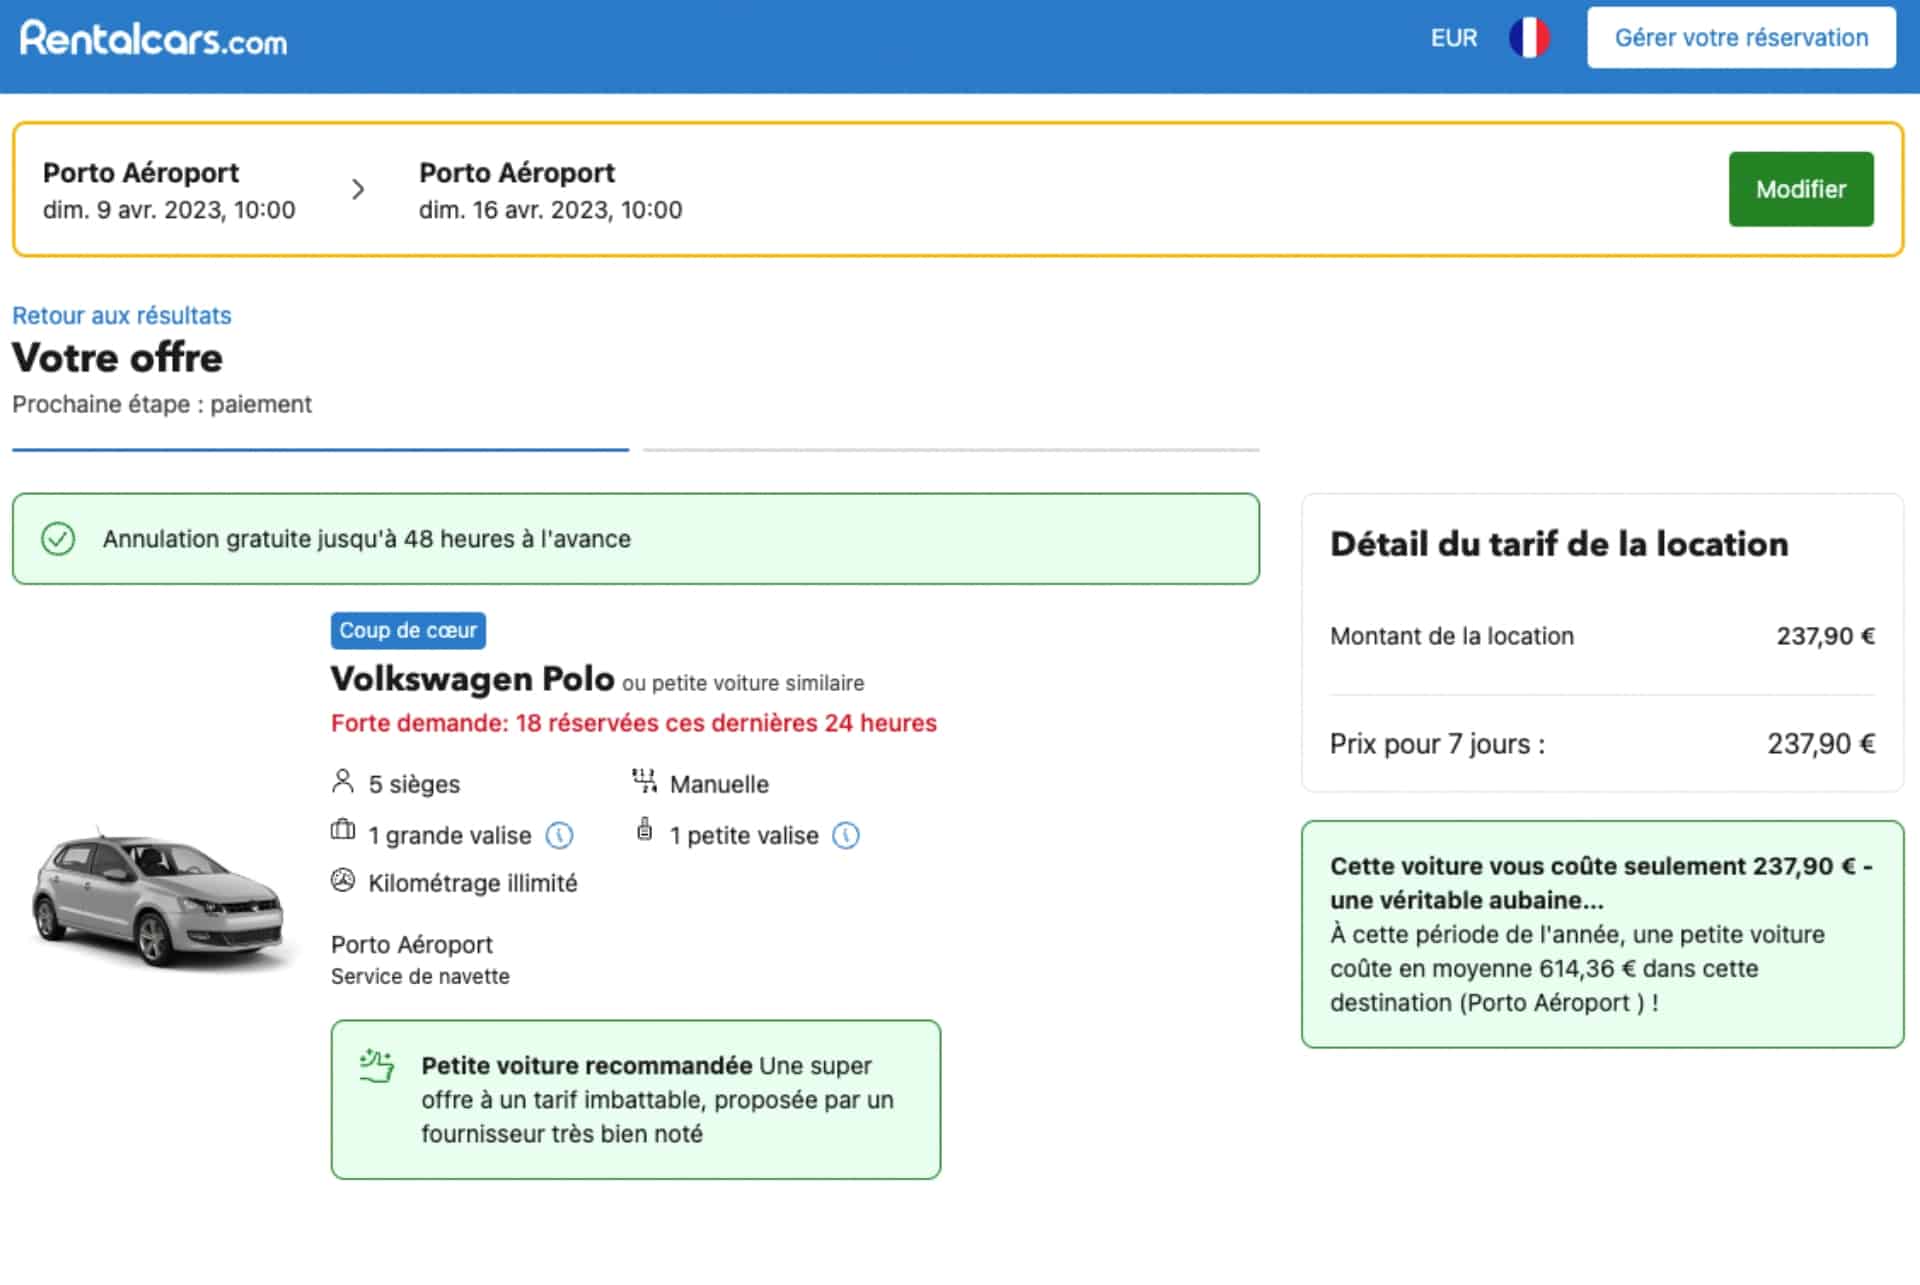Image resolution: width=1920 pixels, height=1285 pixels.
Task: Open the EUR currency selector
Action: (1453, 38)
